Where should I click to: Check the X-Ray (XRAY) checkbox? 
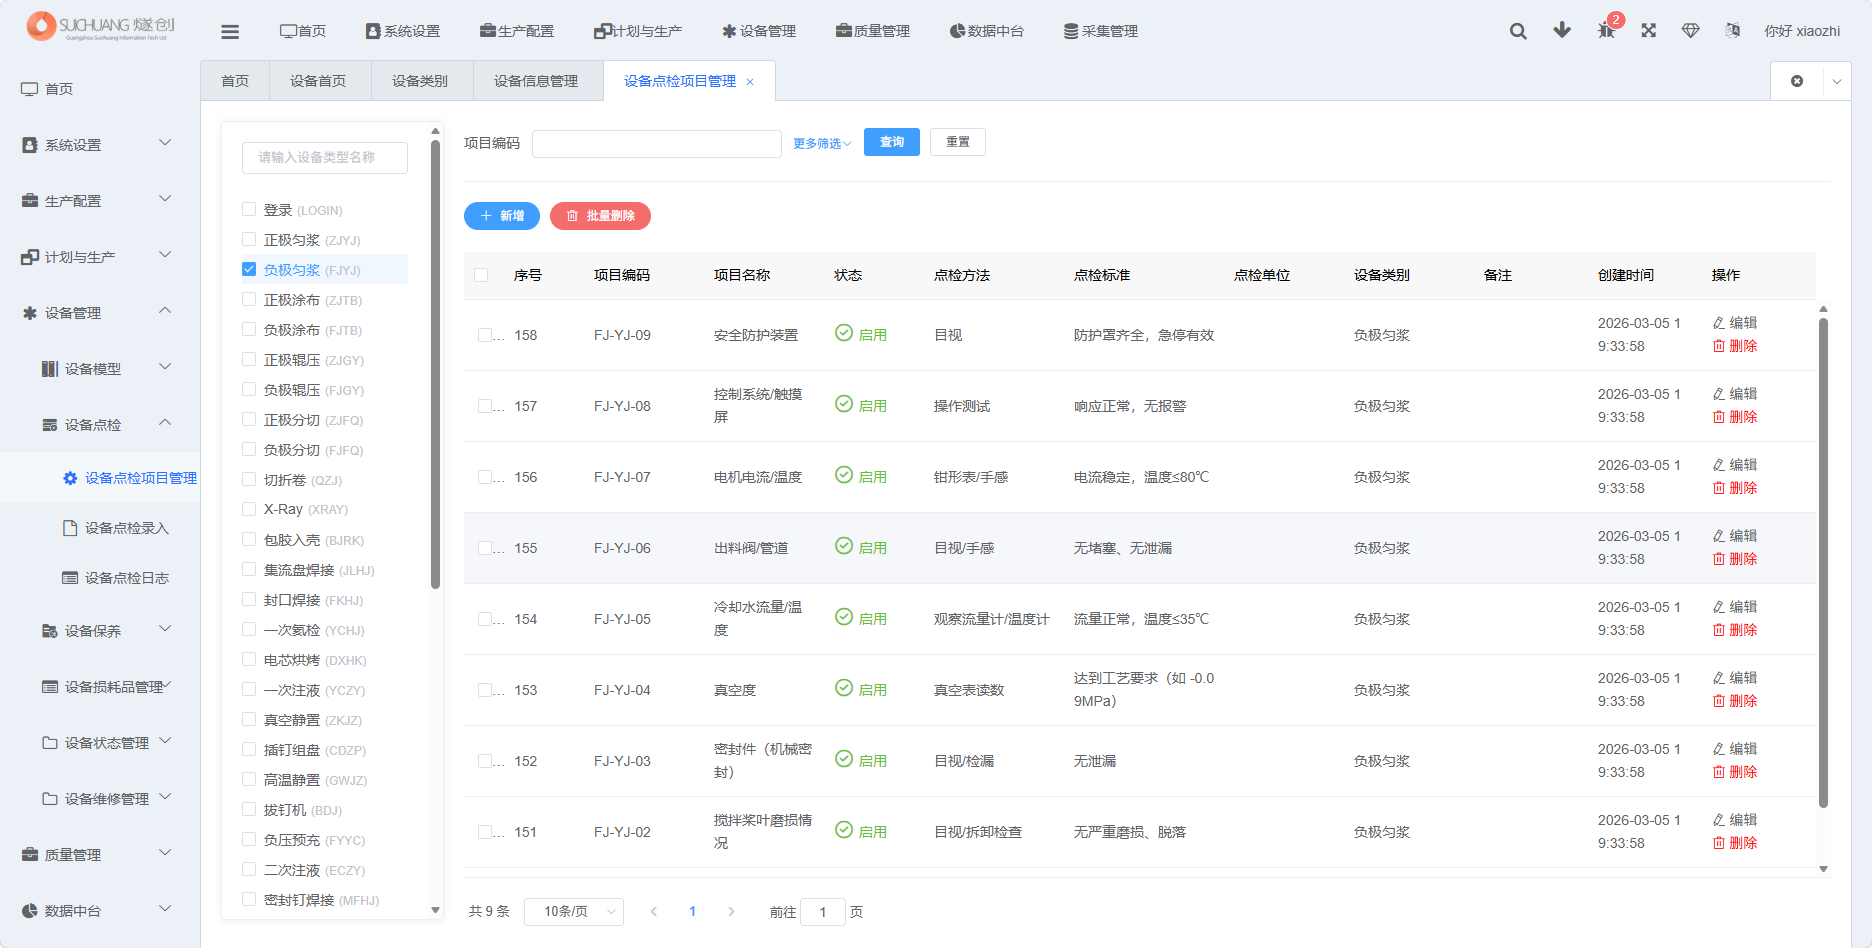pyautogui.click(x=249, y=509)
